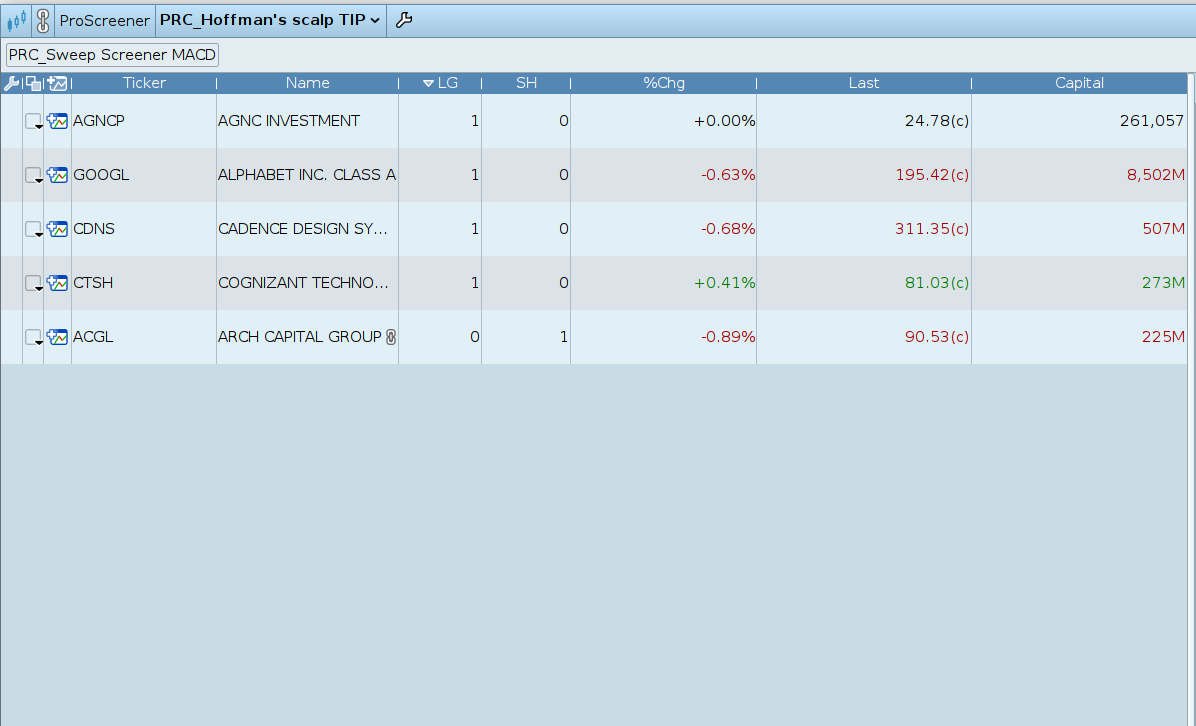1196x726 pixels.
Task: Click the 507M capital value
Action: [x=1164, y=229]
